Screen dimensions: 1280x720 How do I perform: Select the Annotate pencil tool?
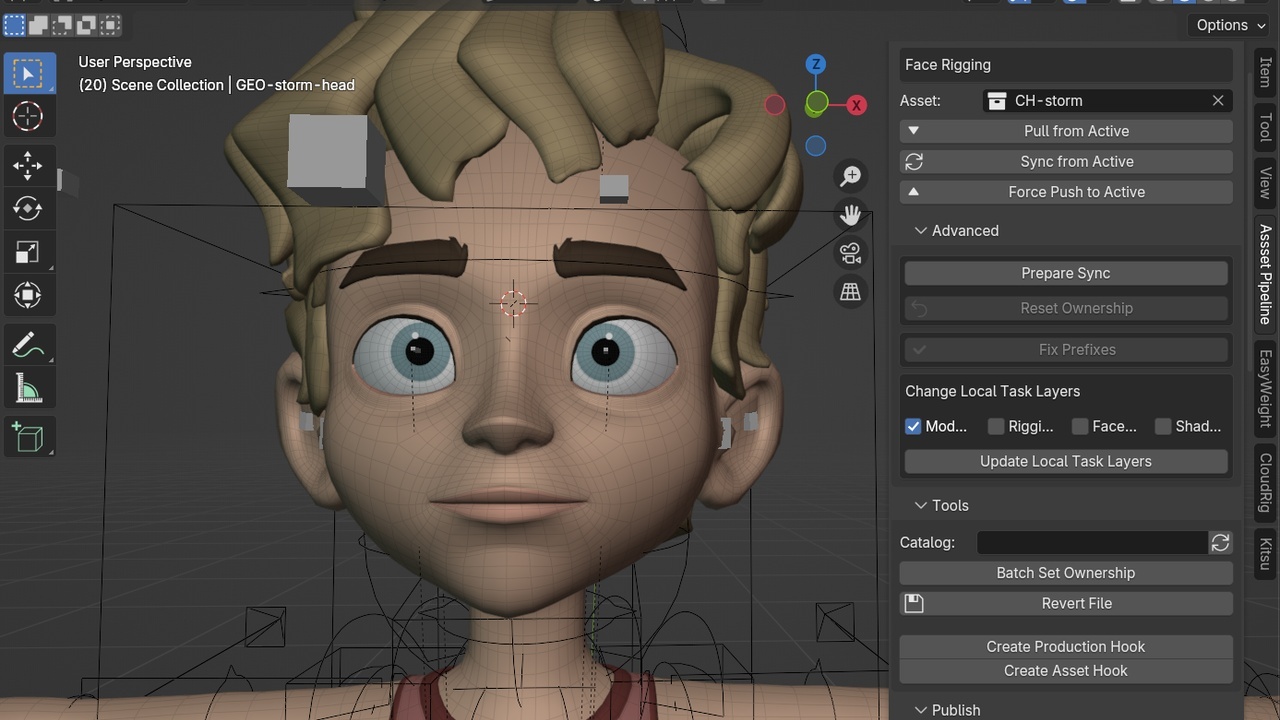(28, 346)
